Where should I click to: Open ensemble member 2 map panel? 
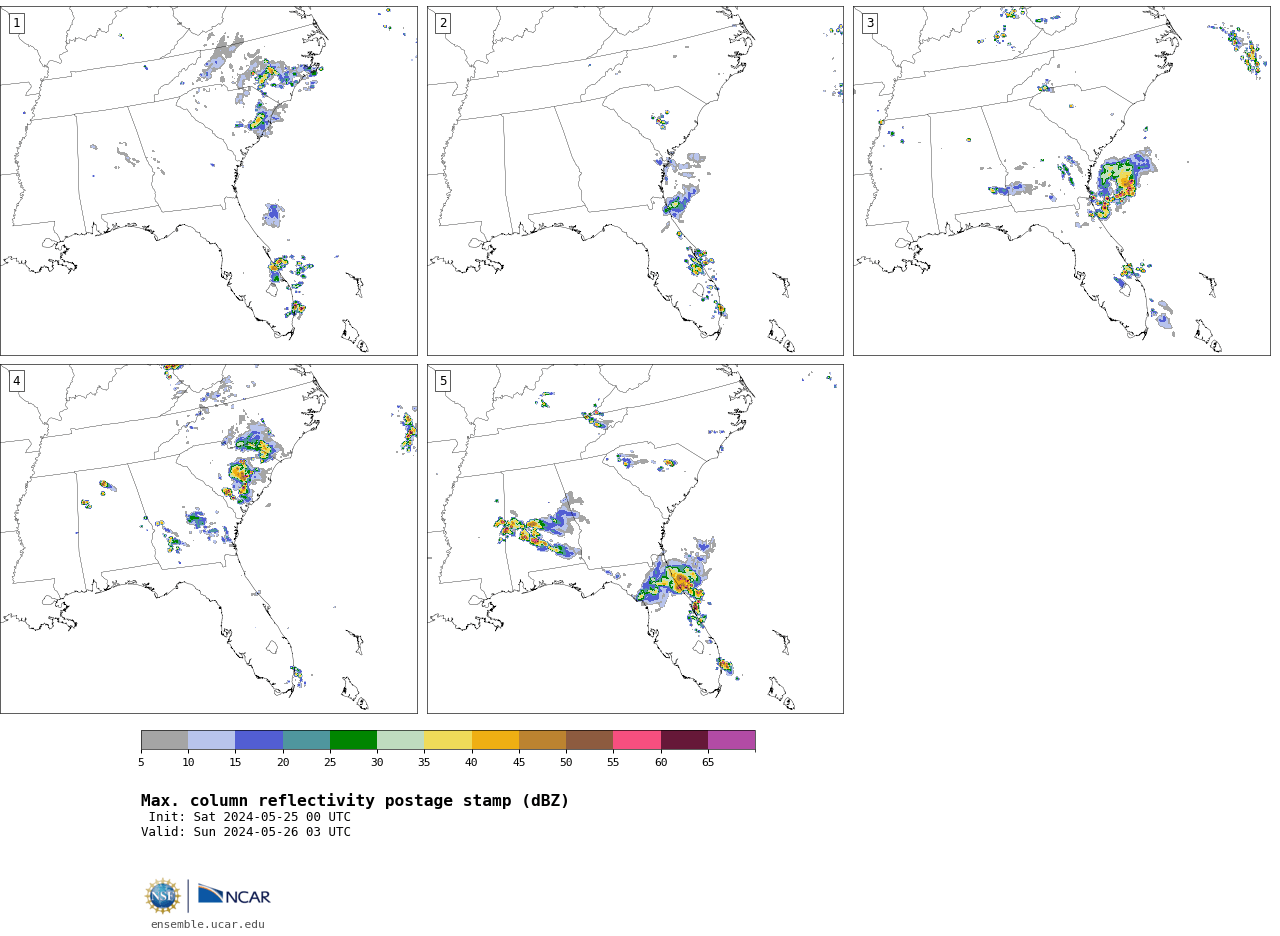pyautogui.click(x=635, y=181)
